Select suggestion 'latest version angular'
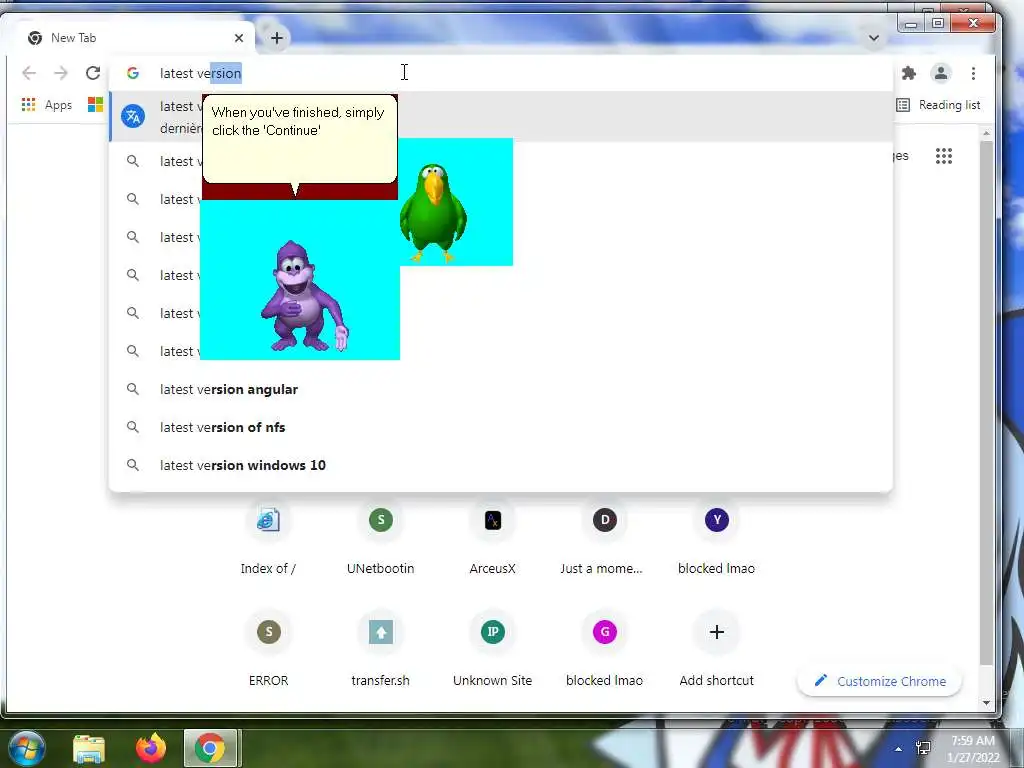 click(500, 389)
